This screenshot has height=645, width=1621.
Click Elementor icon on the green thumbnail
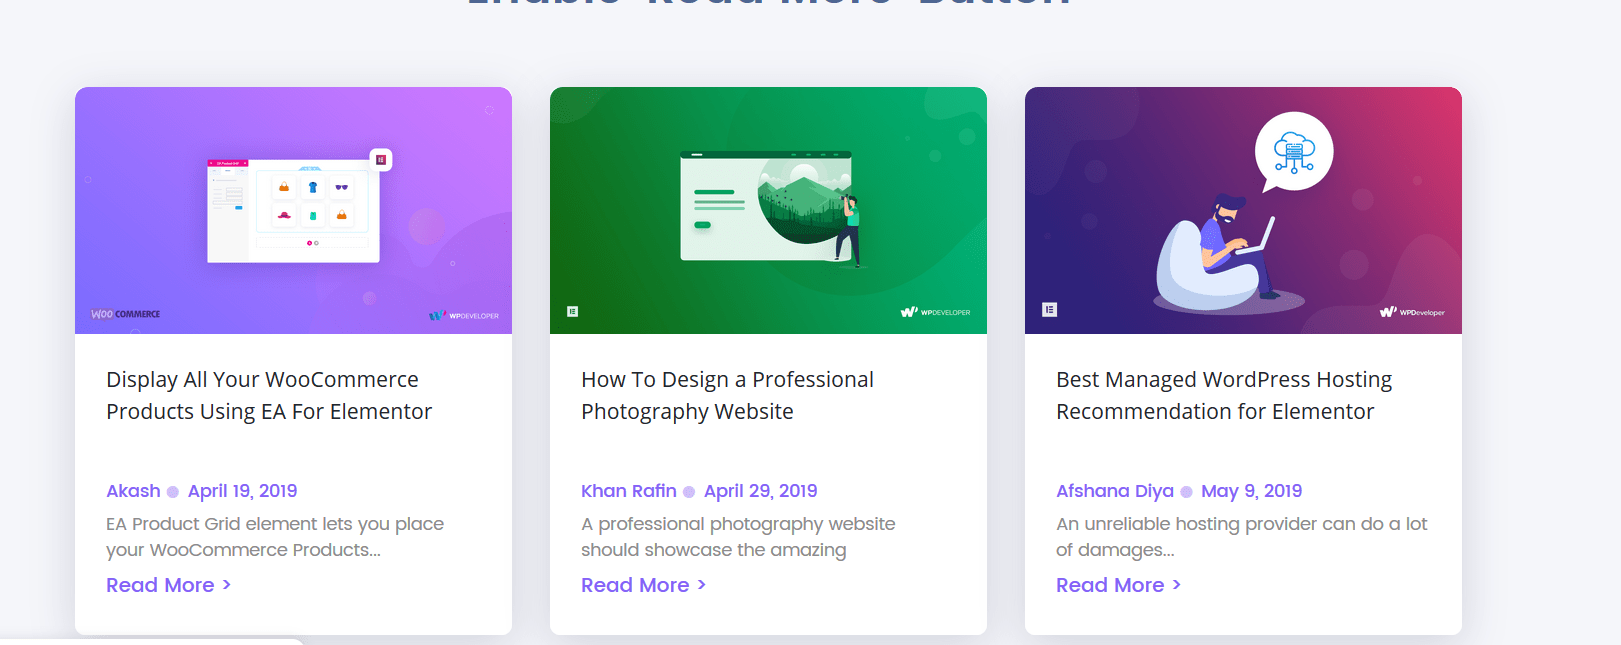click(572, 312)
